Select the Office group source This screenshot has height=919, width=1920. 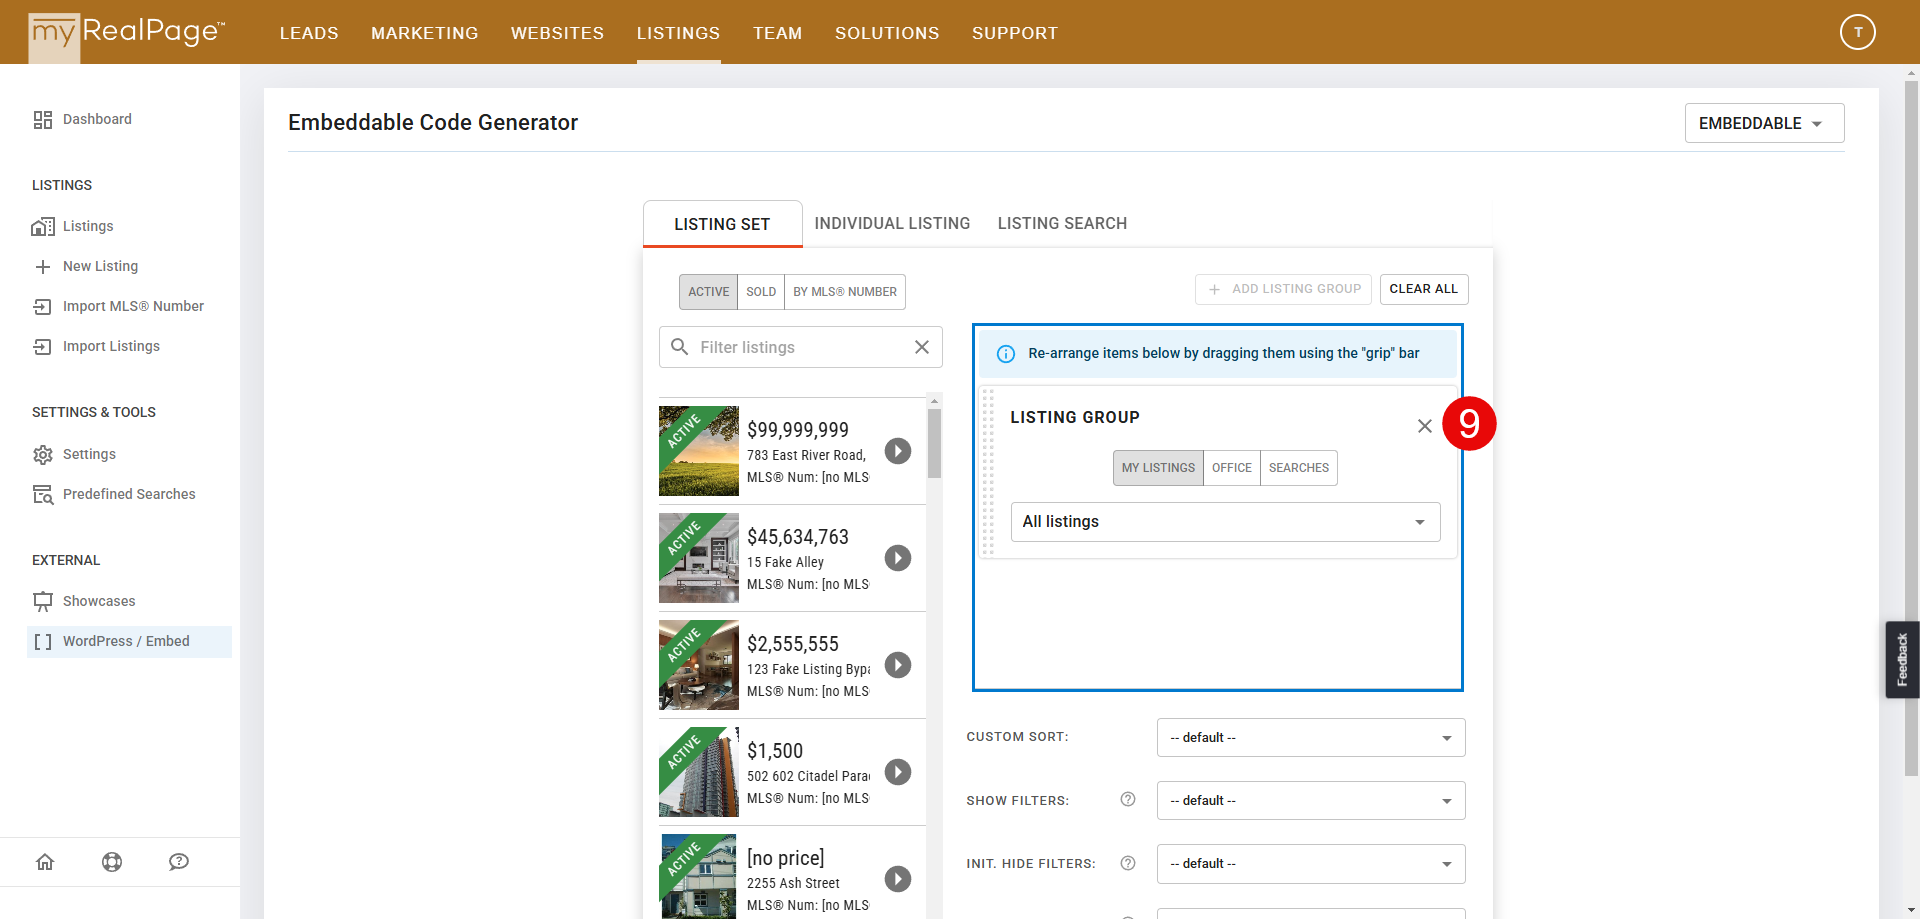tap(1232, 468)
